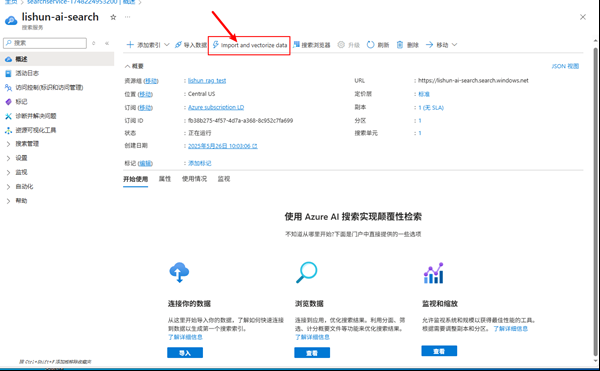Click the 刷新 refresh icon
The height and width of the screenshot is (371, 600).
click(370, 45)
